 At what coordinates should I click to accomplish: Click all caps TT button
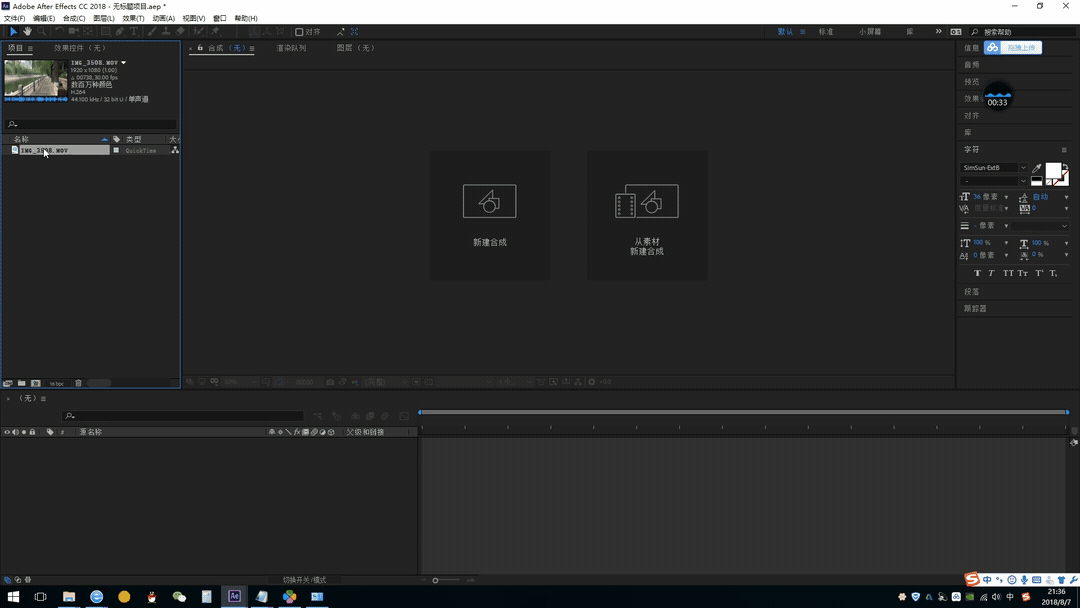(1008, 273)
